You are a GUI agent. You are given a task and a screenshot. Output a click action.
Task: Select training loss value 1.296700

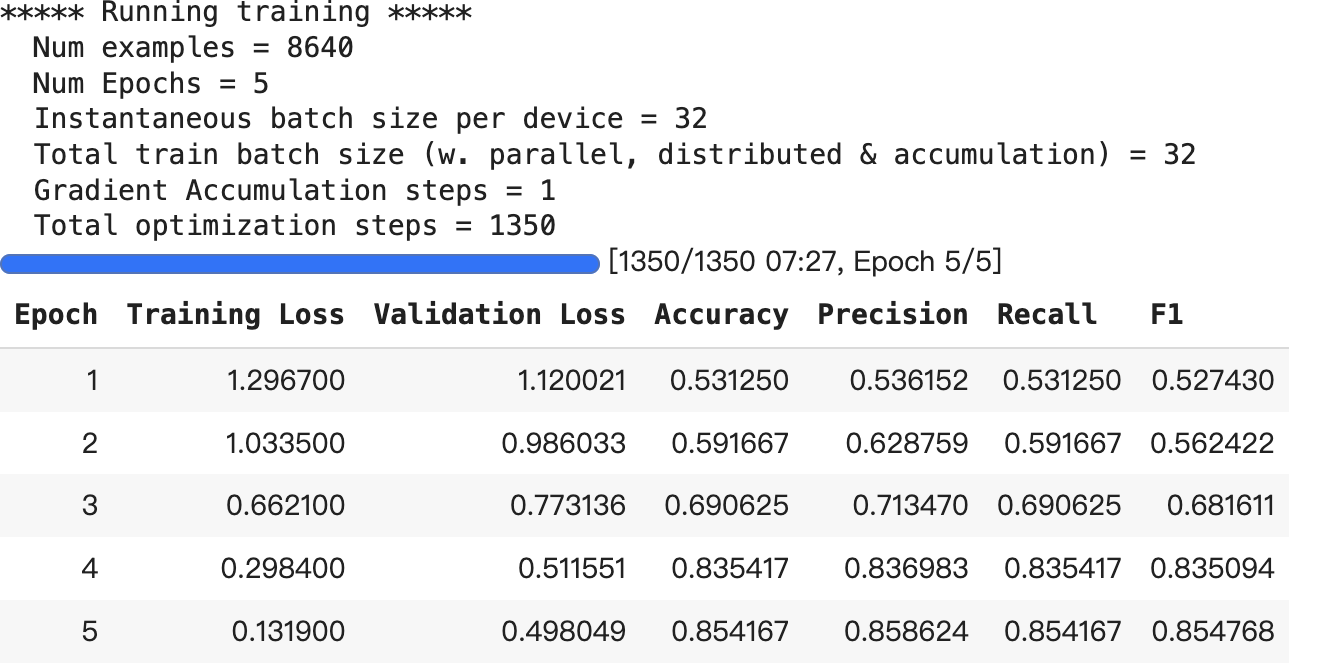pyautogui.click(x=286, y=381)
